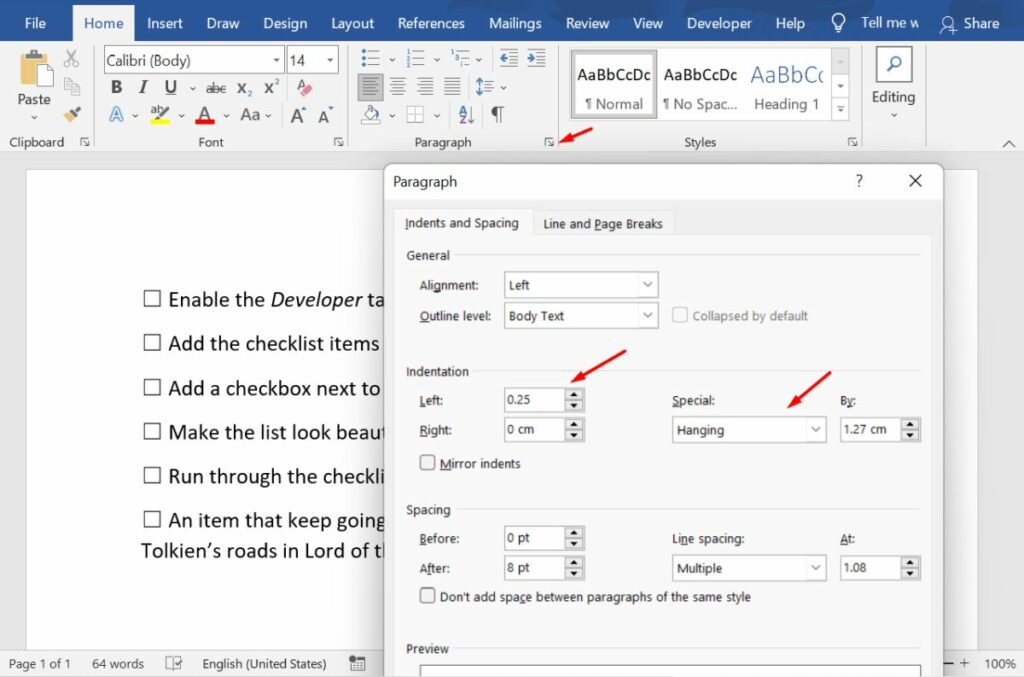
Task: Open the font size dropdown showing 14
Action: click(x=331, y=60)
